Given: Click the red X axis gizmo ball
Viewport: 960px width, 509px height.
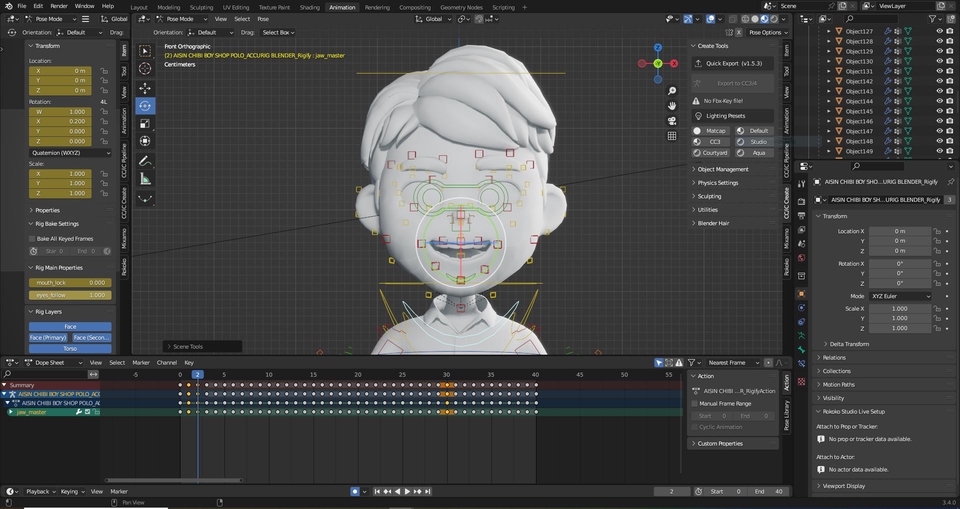Looking at the screenshot, I should 674,63.
